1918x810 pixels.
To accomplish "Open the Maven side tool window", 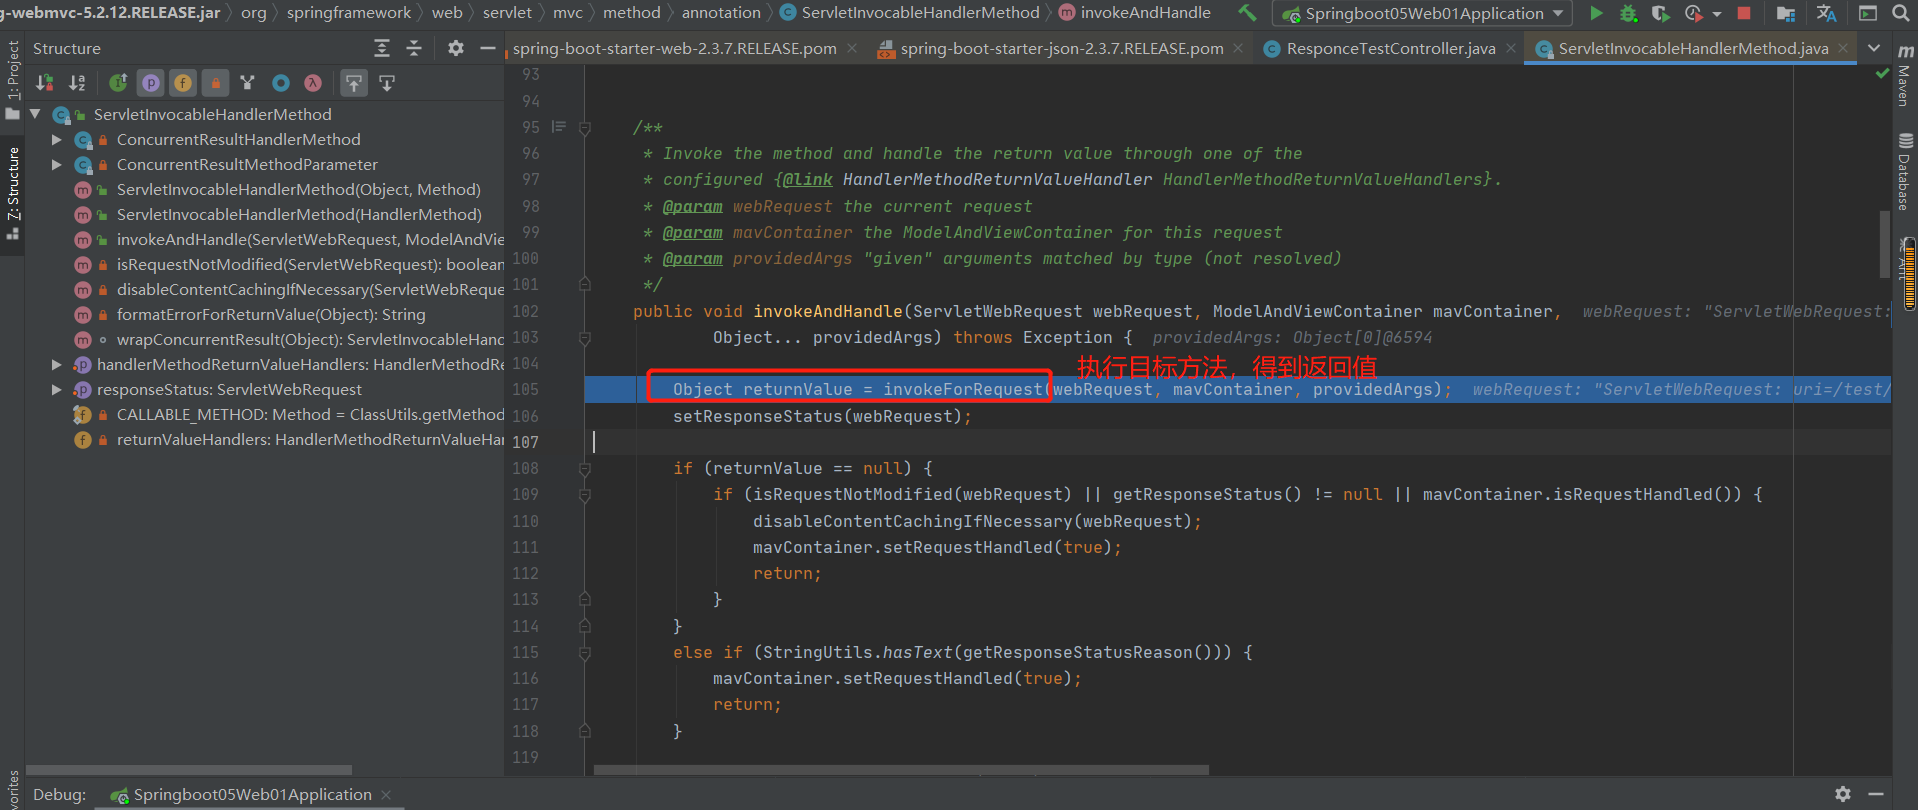I will [1905, 76].
